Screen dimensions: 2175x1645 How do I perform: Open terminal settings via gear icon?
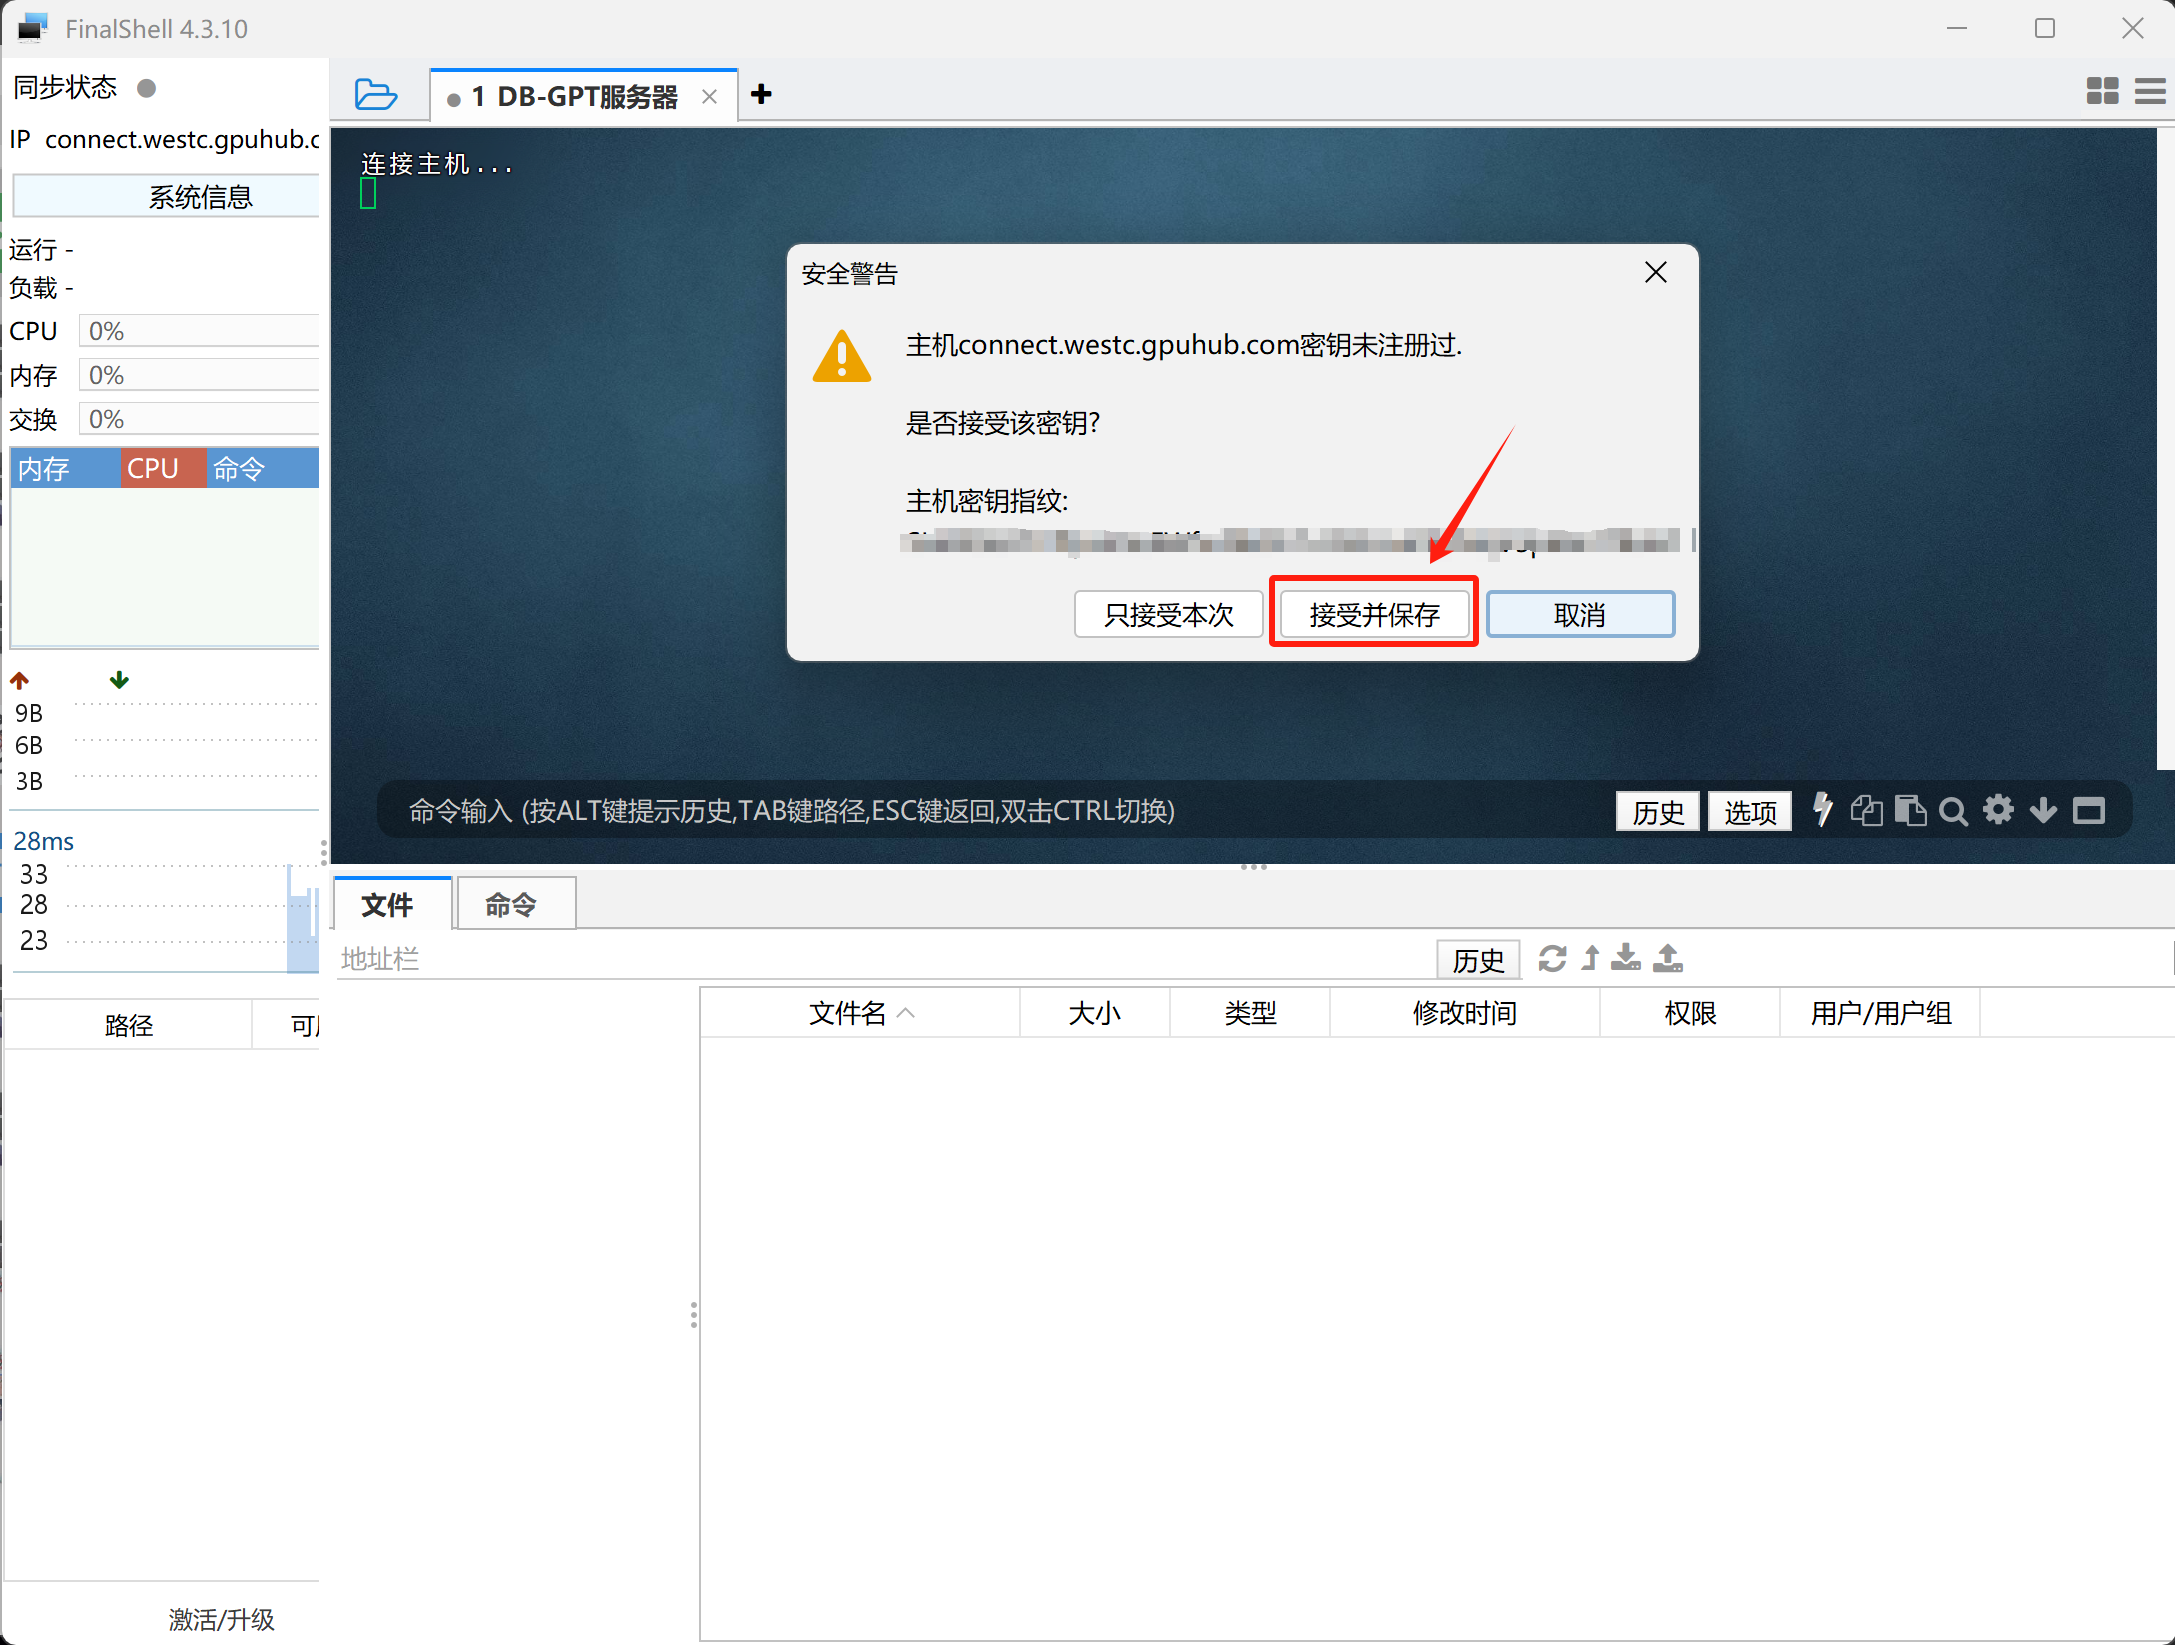pyautogui.click(x=1998, y=810)
